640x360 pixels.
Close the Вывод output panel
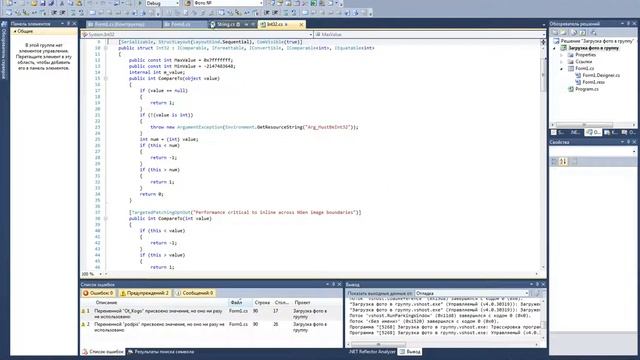coord(543,284)
